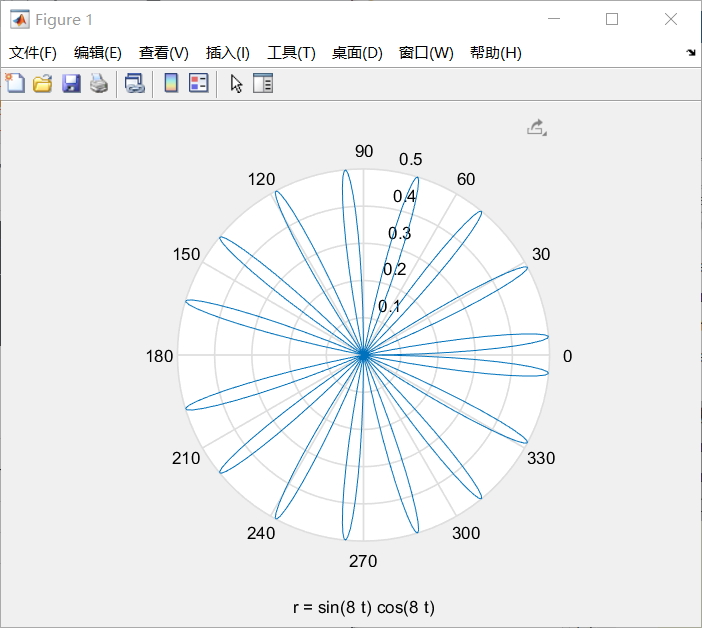The width and height of the screenshot is (702, 628).
Task: Activate the Edit Plot arrow tool
Action: pyautogui.click(x=236, y=84)
